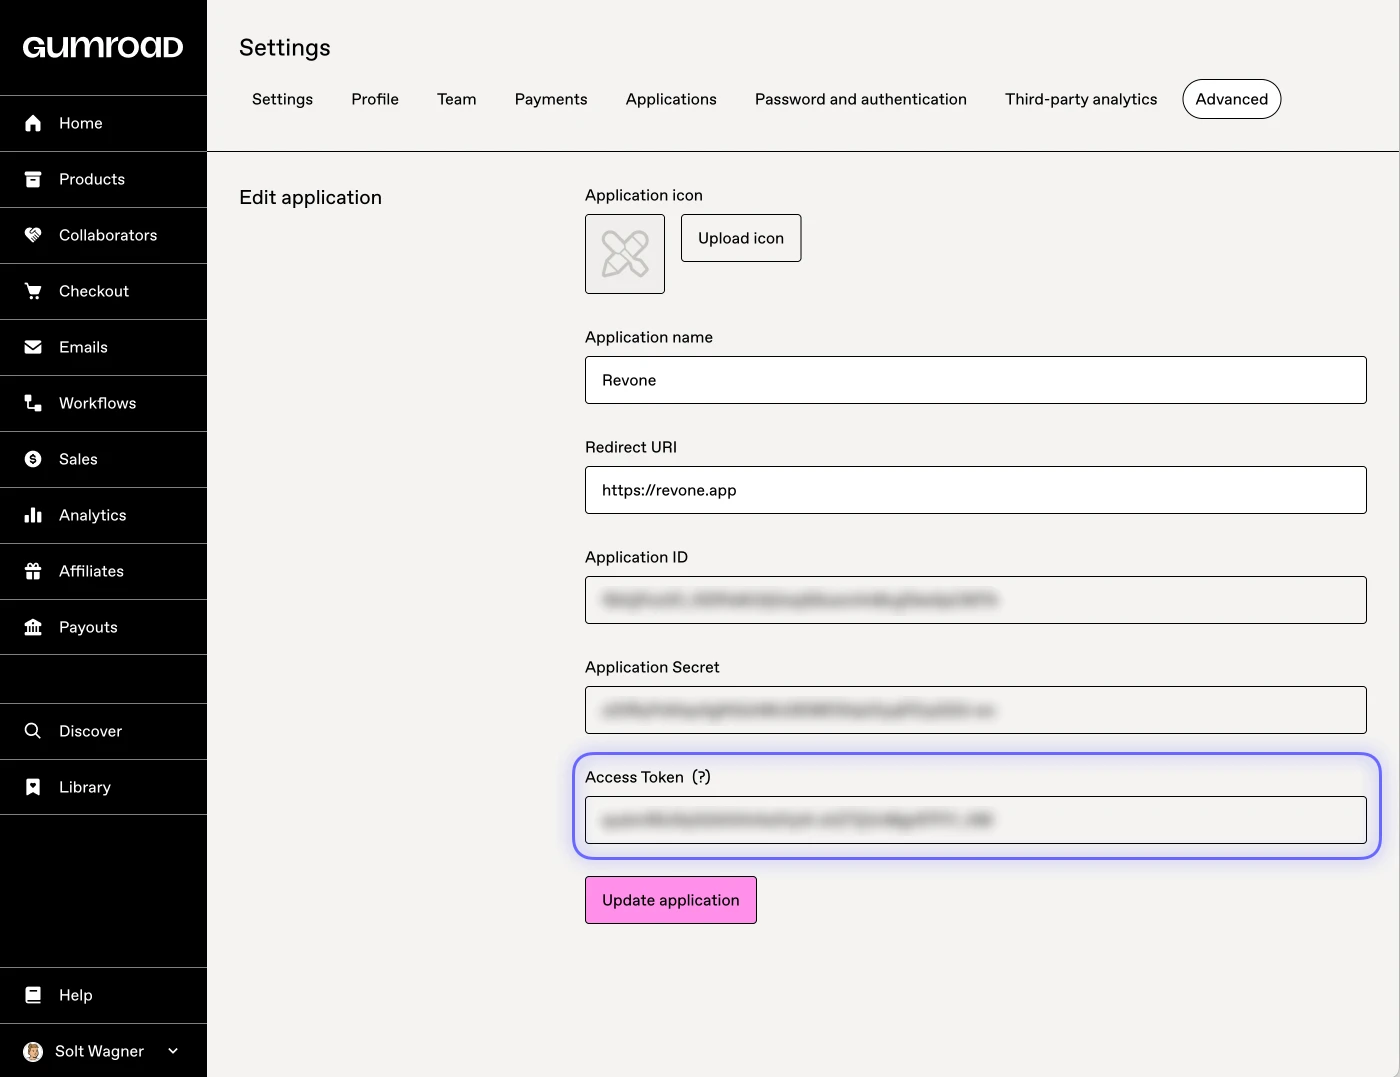Focus the Application name field

tap(976, 380)
